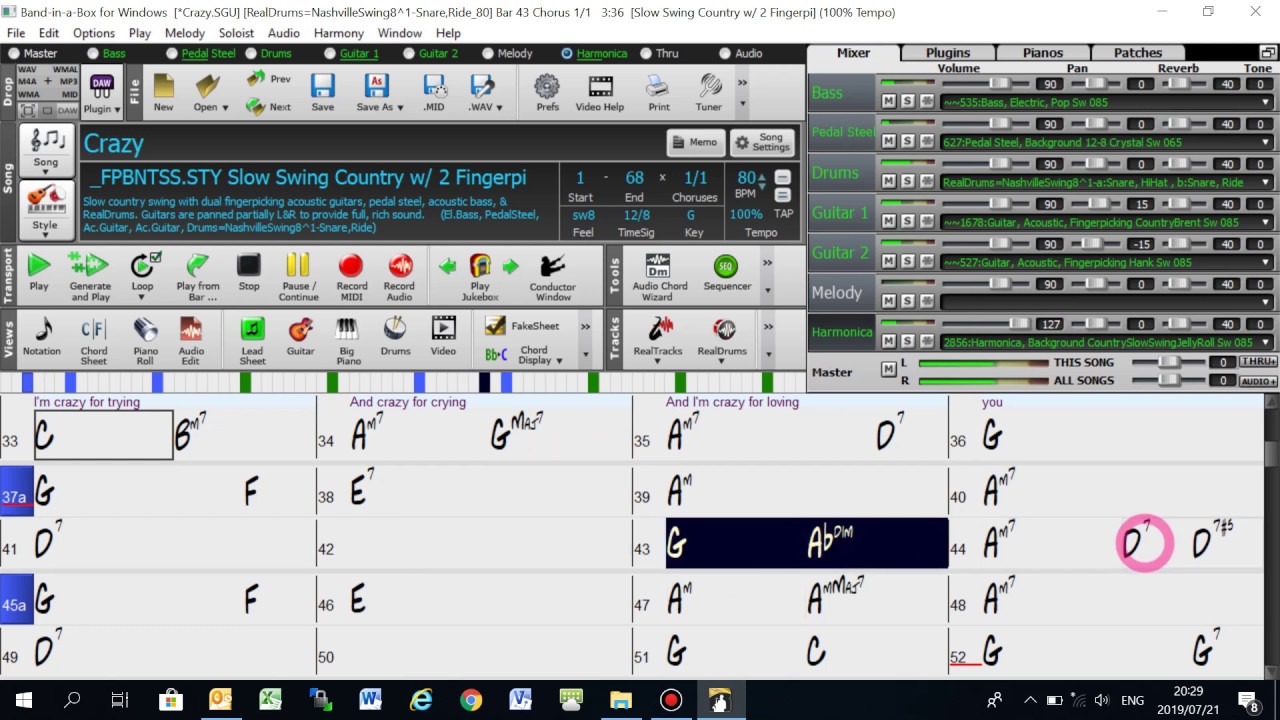Open the Melody menu
Viewport: 1280px width, 720px height.
tap(185, 33)
